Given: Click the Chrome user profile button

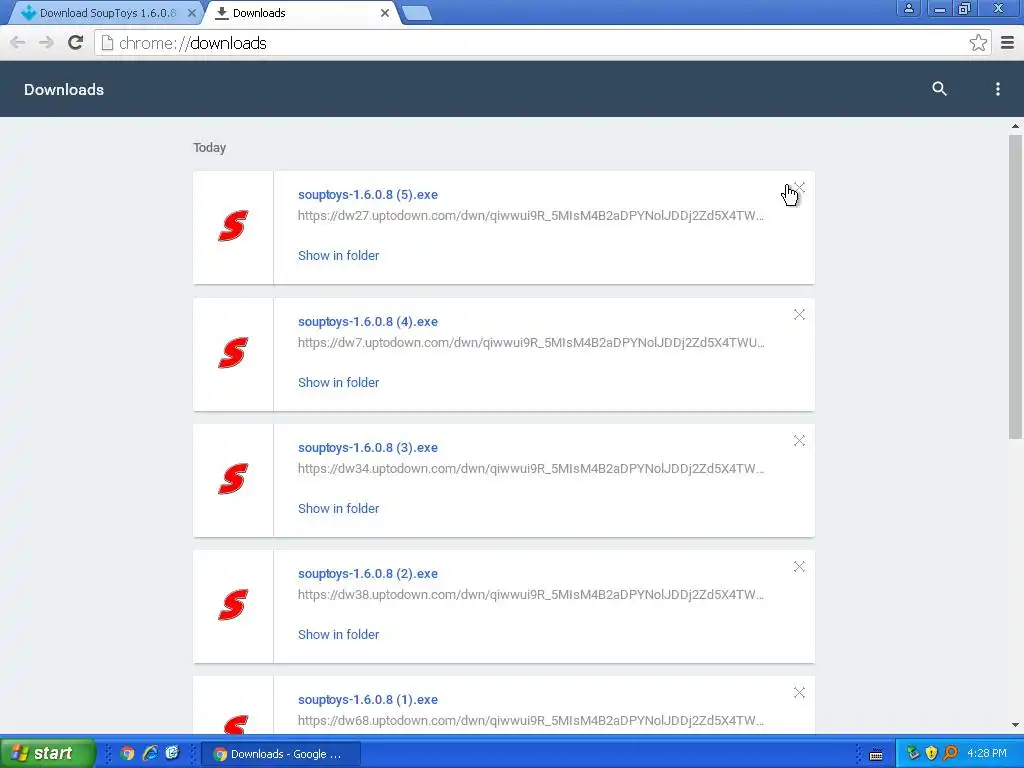Looking at the screenshot, I should [908, 8].
